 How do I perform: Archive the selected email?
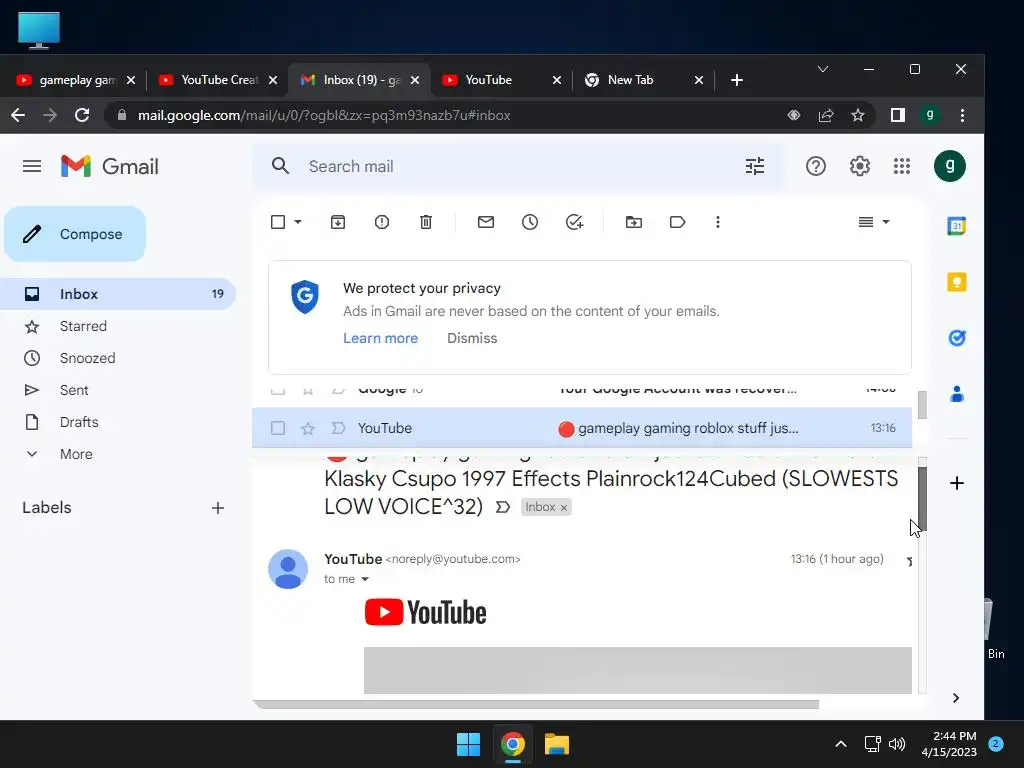pyautogui.click(x=338, y=222)
